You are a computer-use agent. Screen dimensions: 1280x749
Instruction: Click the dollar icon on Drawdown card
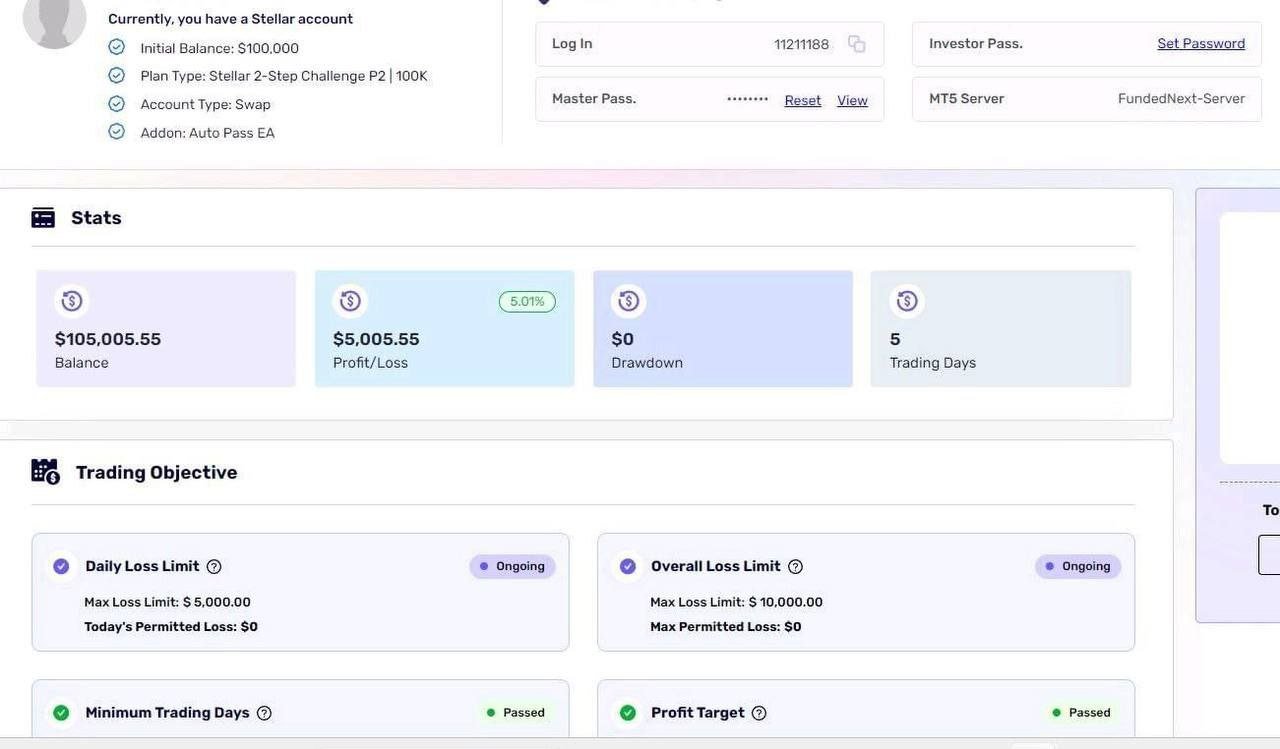629,301
